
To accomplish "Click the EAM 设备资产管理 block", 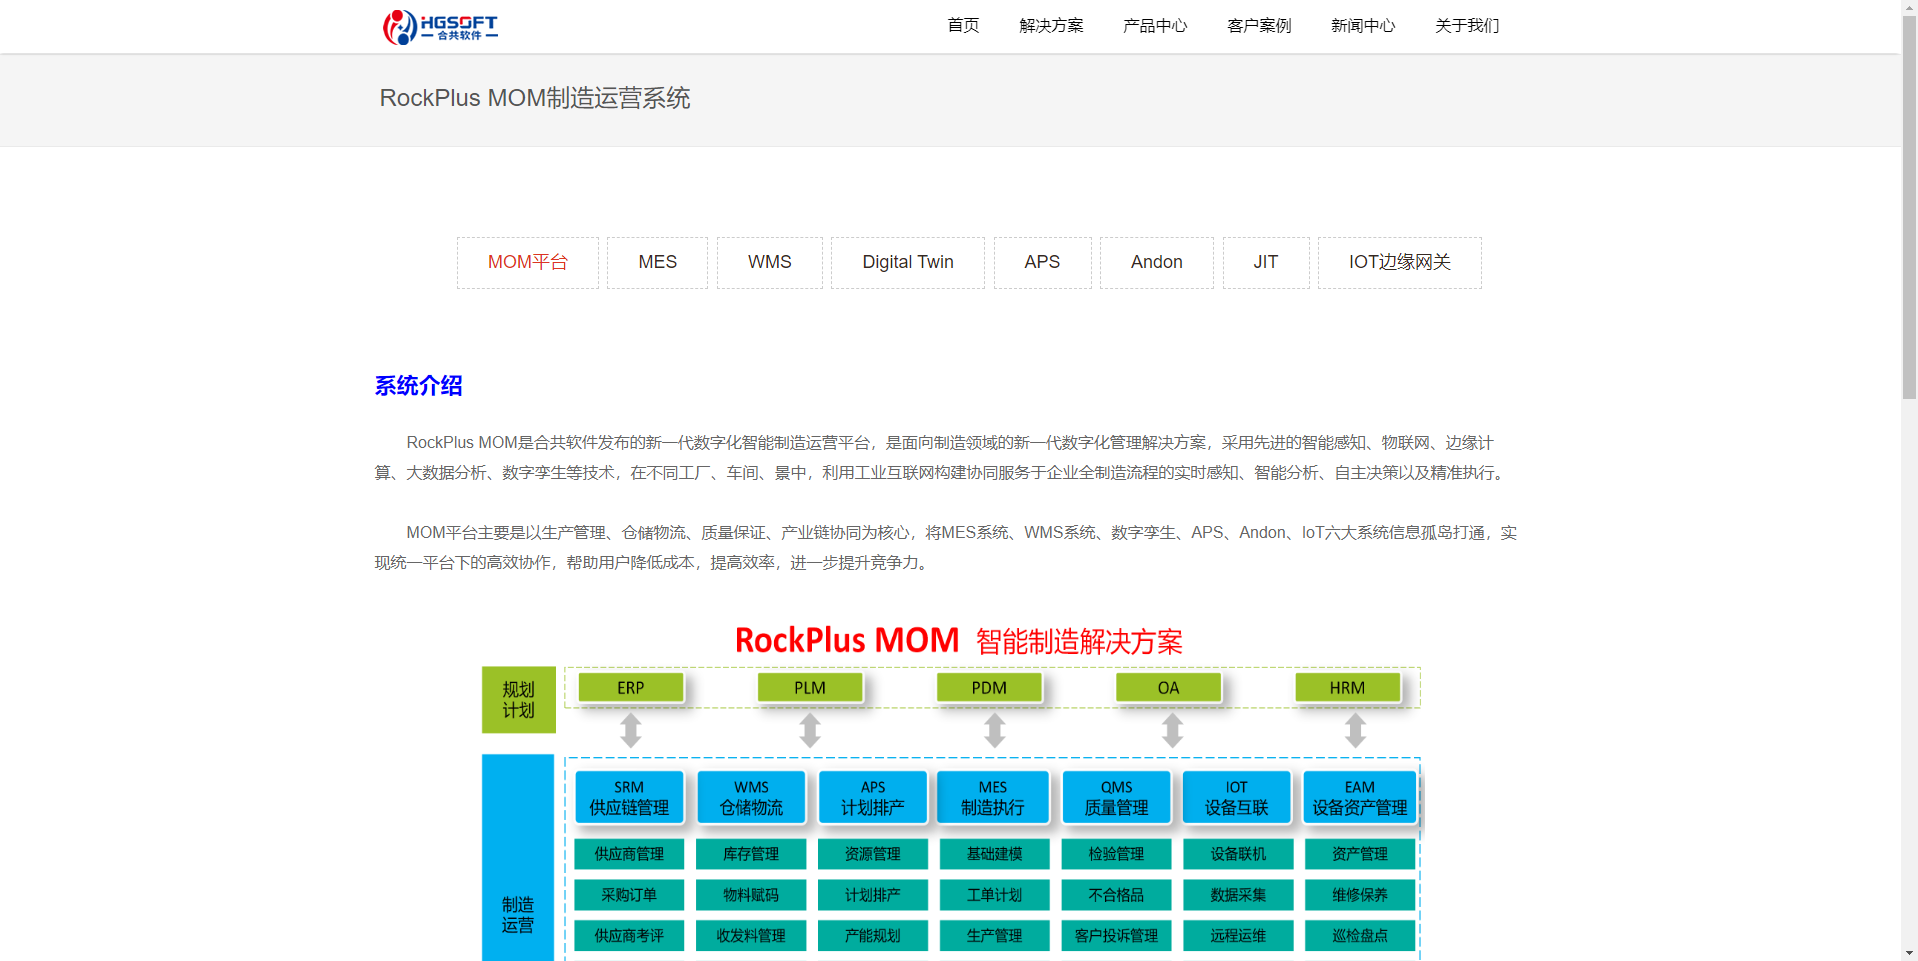I will tap(1360, 797).
